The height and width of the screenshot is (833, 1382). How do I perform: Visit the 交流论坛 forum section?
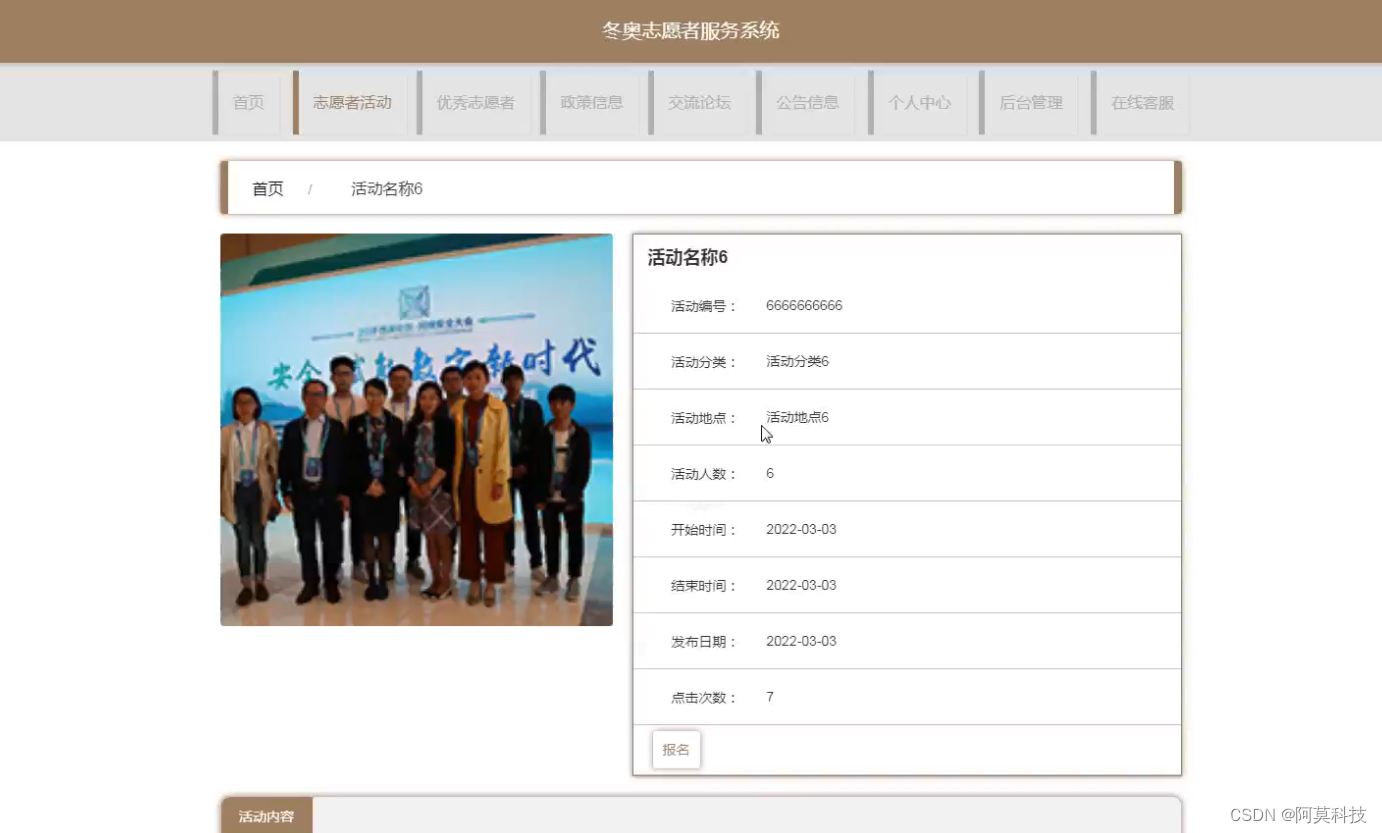click(x=699, y=102)
